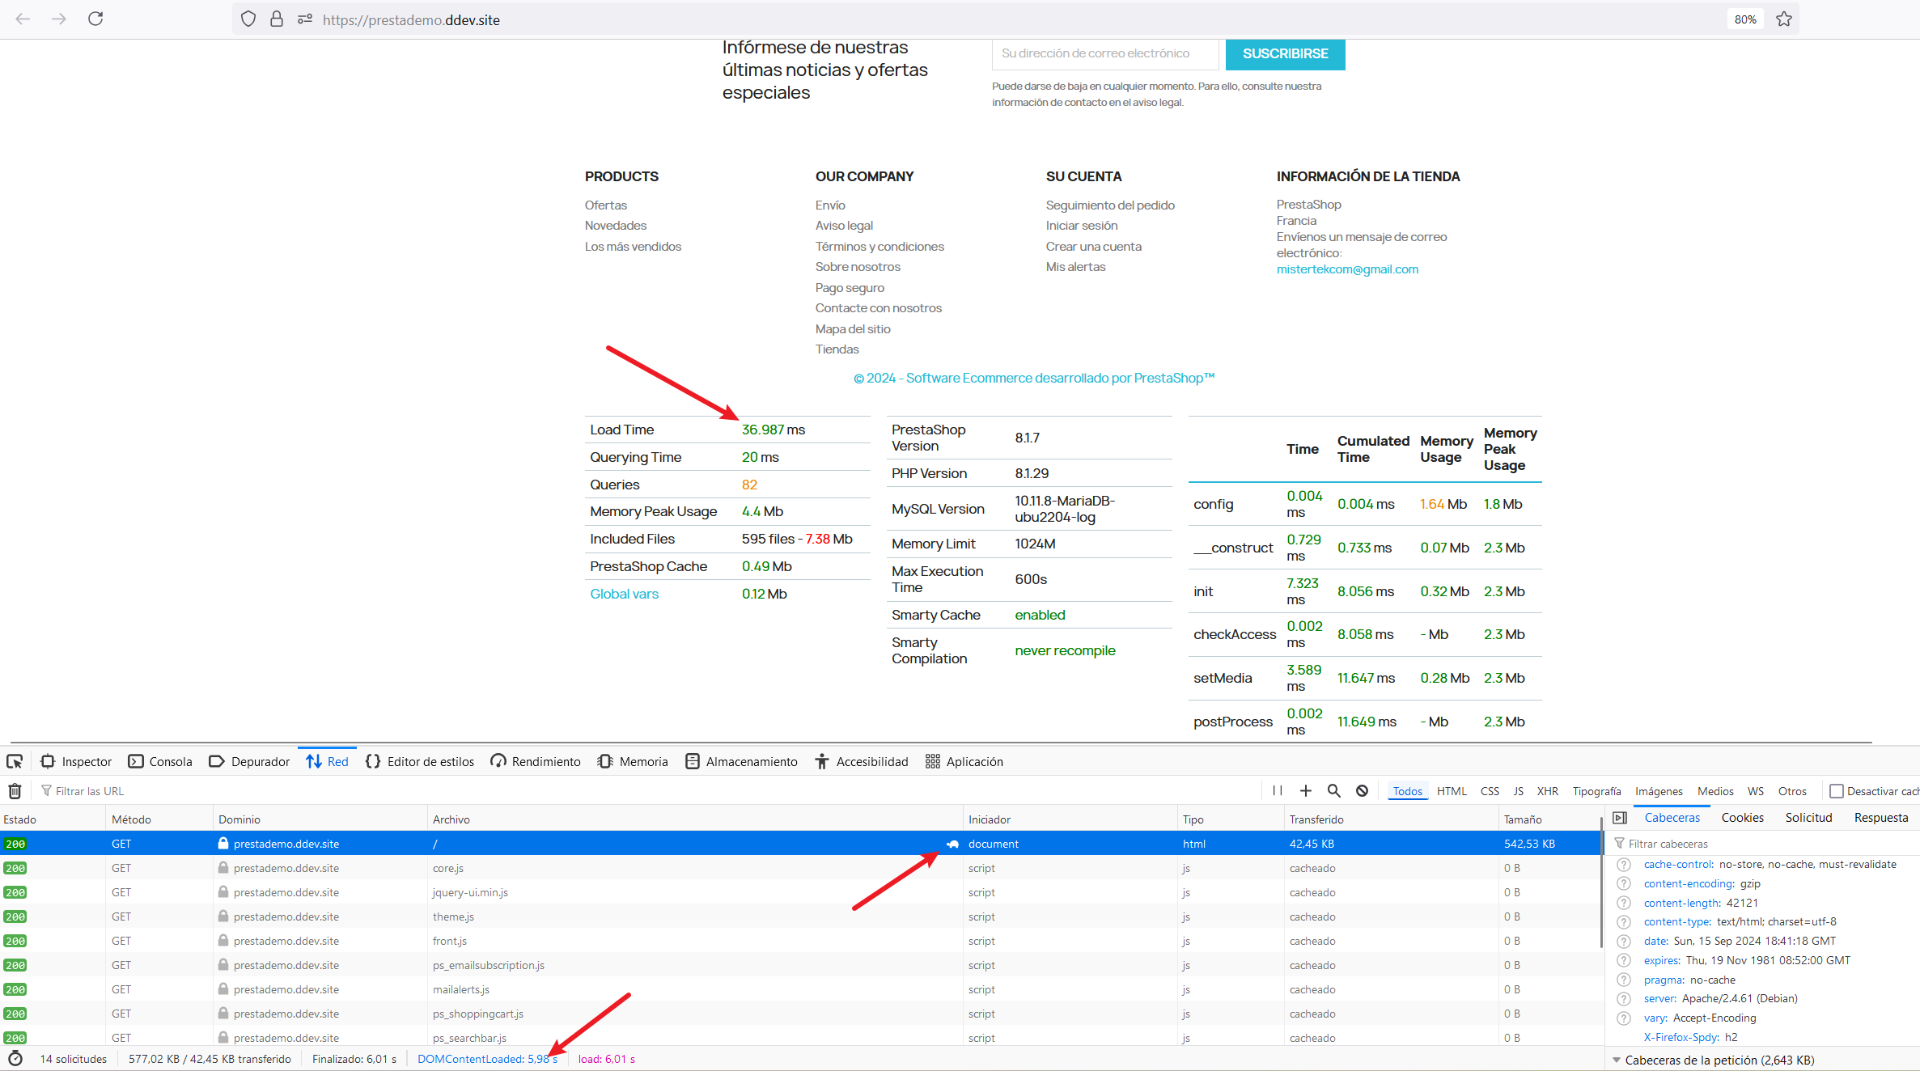Open site permissions icon in address bar
Viewport: 1920px width, 1071px height.
[305, 19]
